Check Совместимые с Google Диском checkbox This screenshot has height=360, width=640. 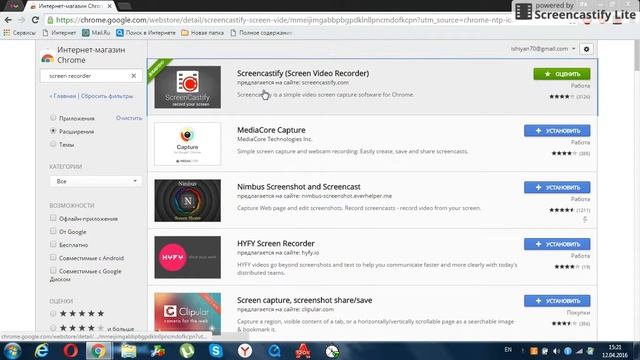pyautogui.click(x=53, y=270)
